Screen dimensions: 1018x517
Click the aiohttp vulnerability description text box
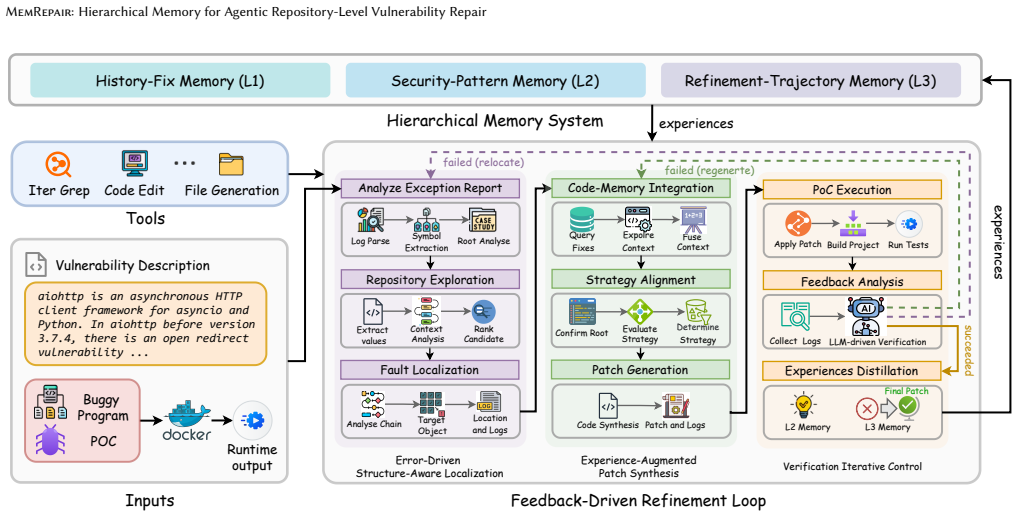(146, 323)
